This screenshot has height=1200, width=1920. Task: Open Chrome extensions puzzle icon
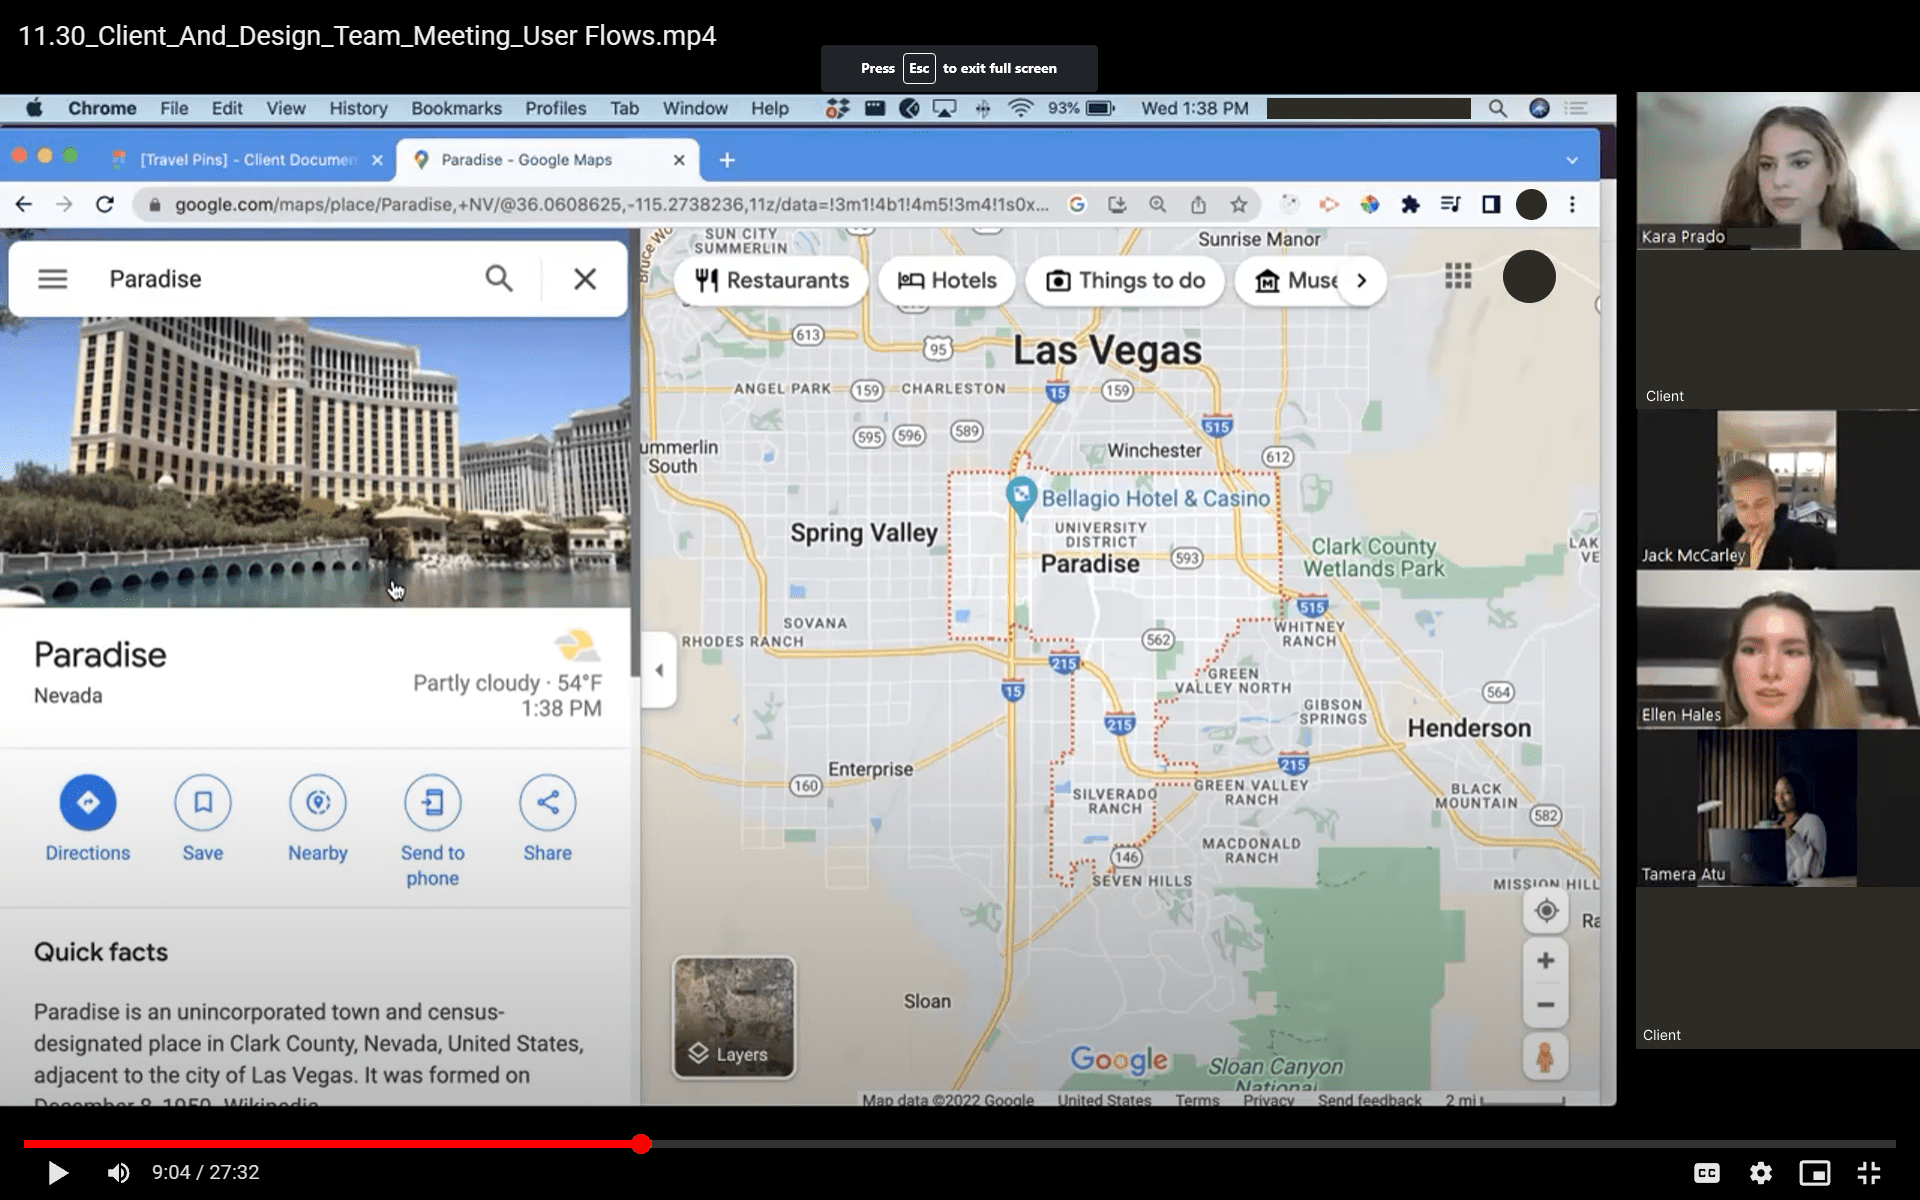click(x=1410, y=205)
